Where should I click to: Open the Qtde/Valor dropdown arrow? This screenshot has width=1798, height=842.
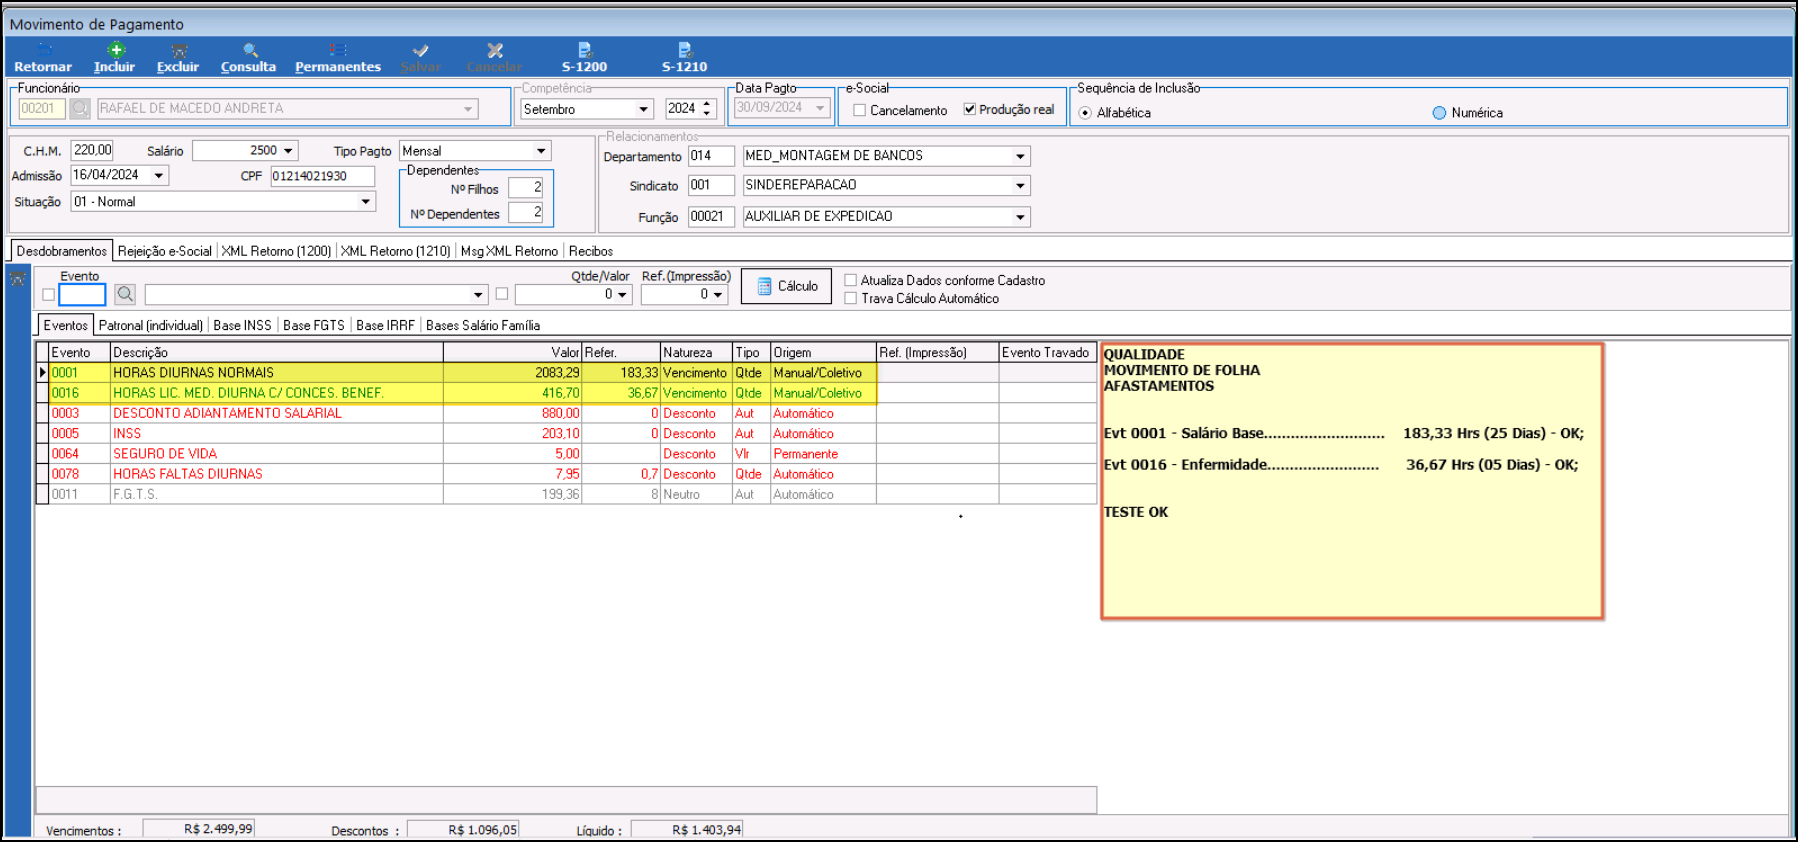(622, 294)
